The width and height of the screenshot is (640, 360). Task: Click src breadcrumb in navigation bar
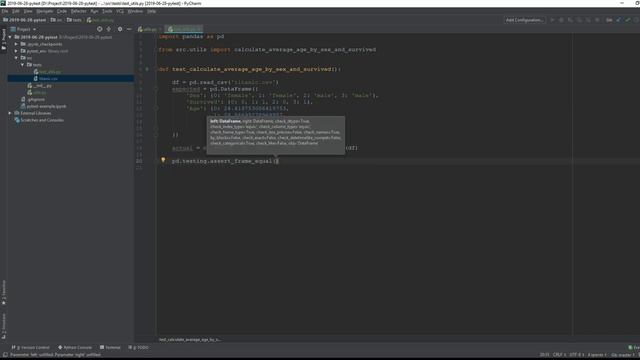tap(56, 20)
